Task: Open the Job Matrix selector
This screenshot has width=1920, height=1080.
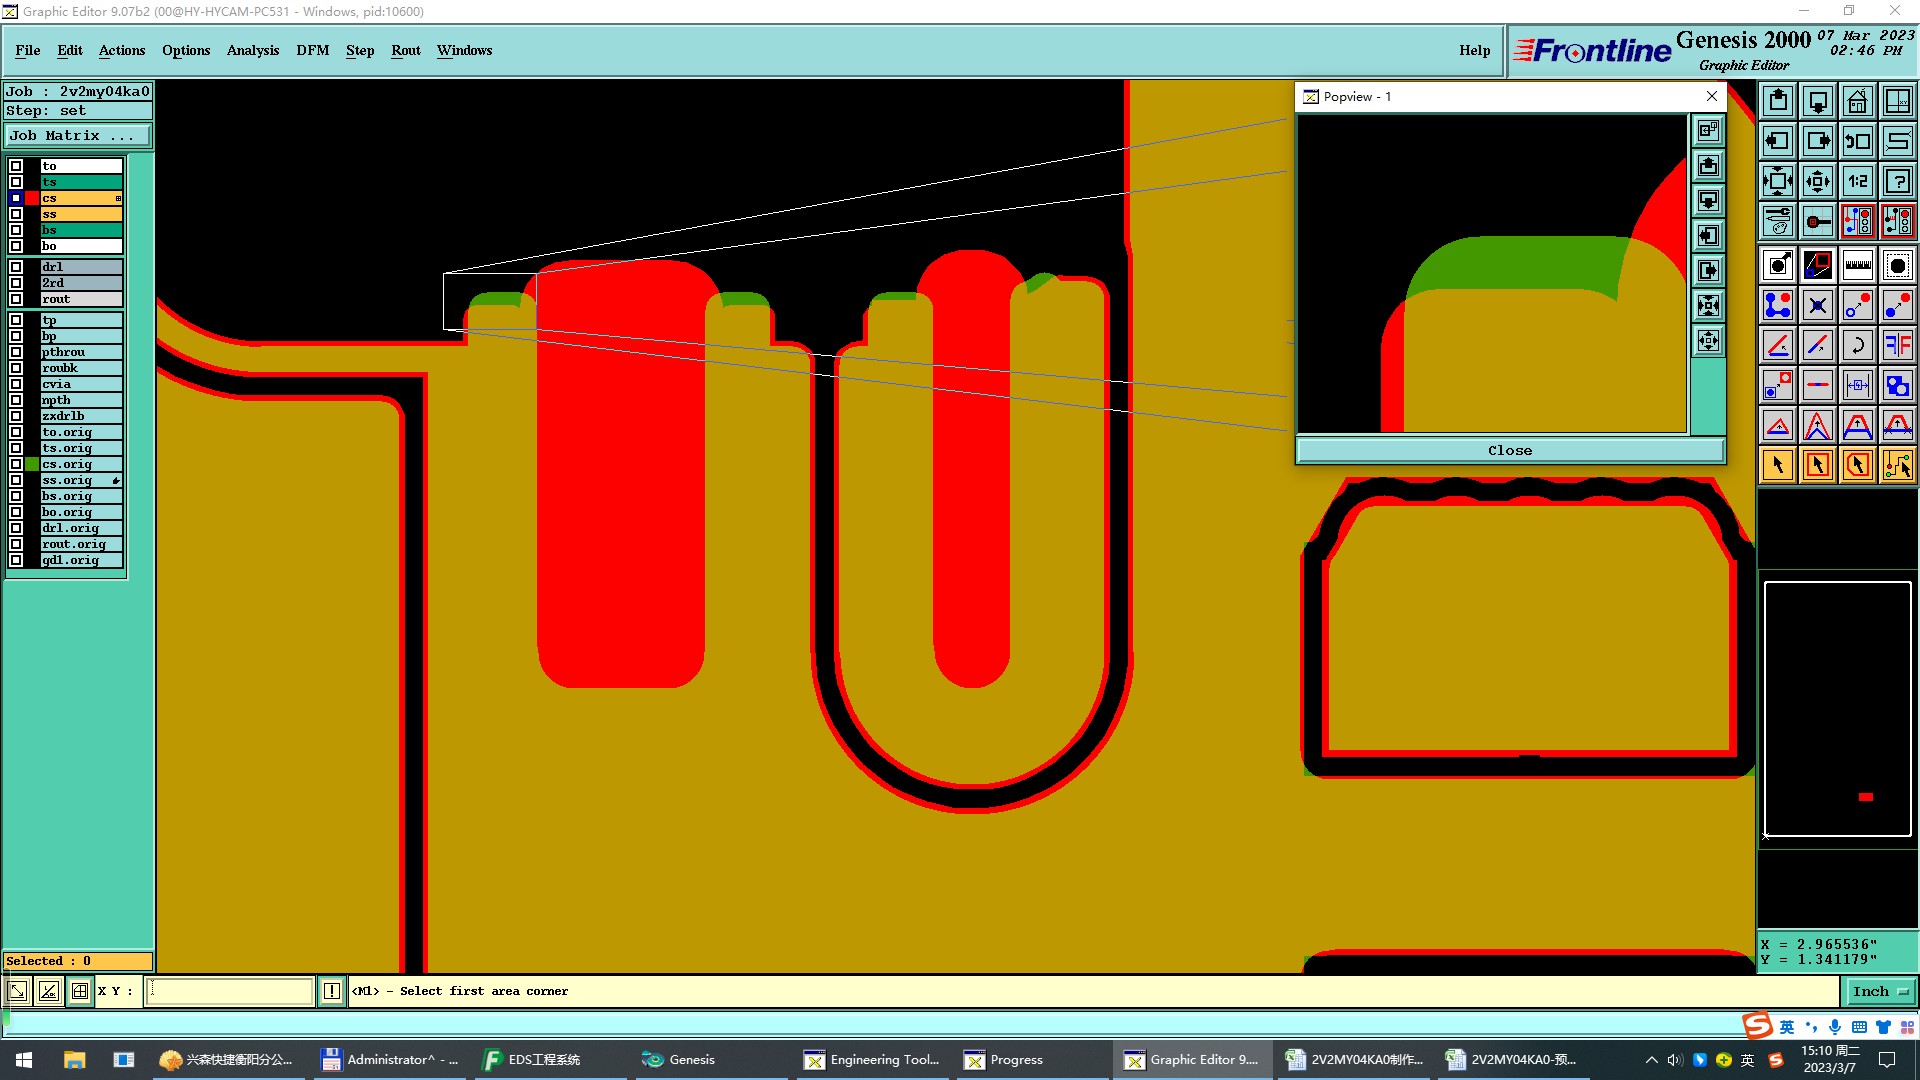Action: pos(78,135)
